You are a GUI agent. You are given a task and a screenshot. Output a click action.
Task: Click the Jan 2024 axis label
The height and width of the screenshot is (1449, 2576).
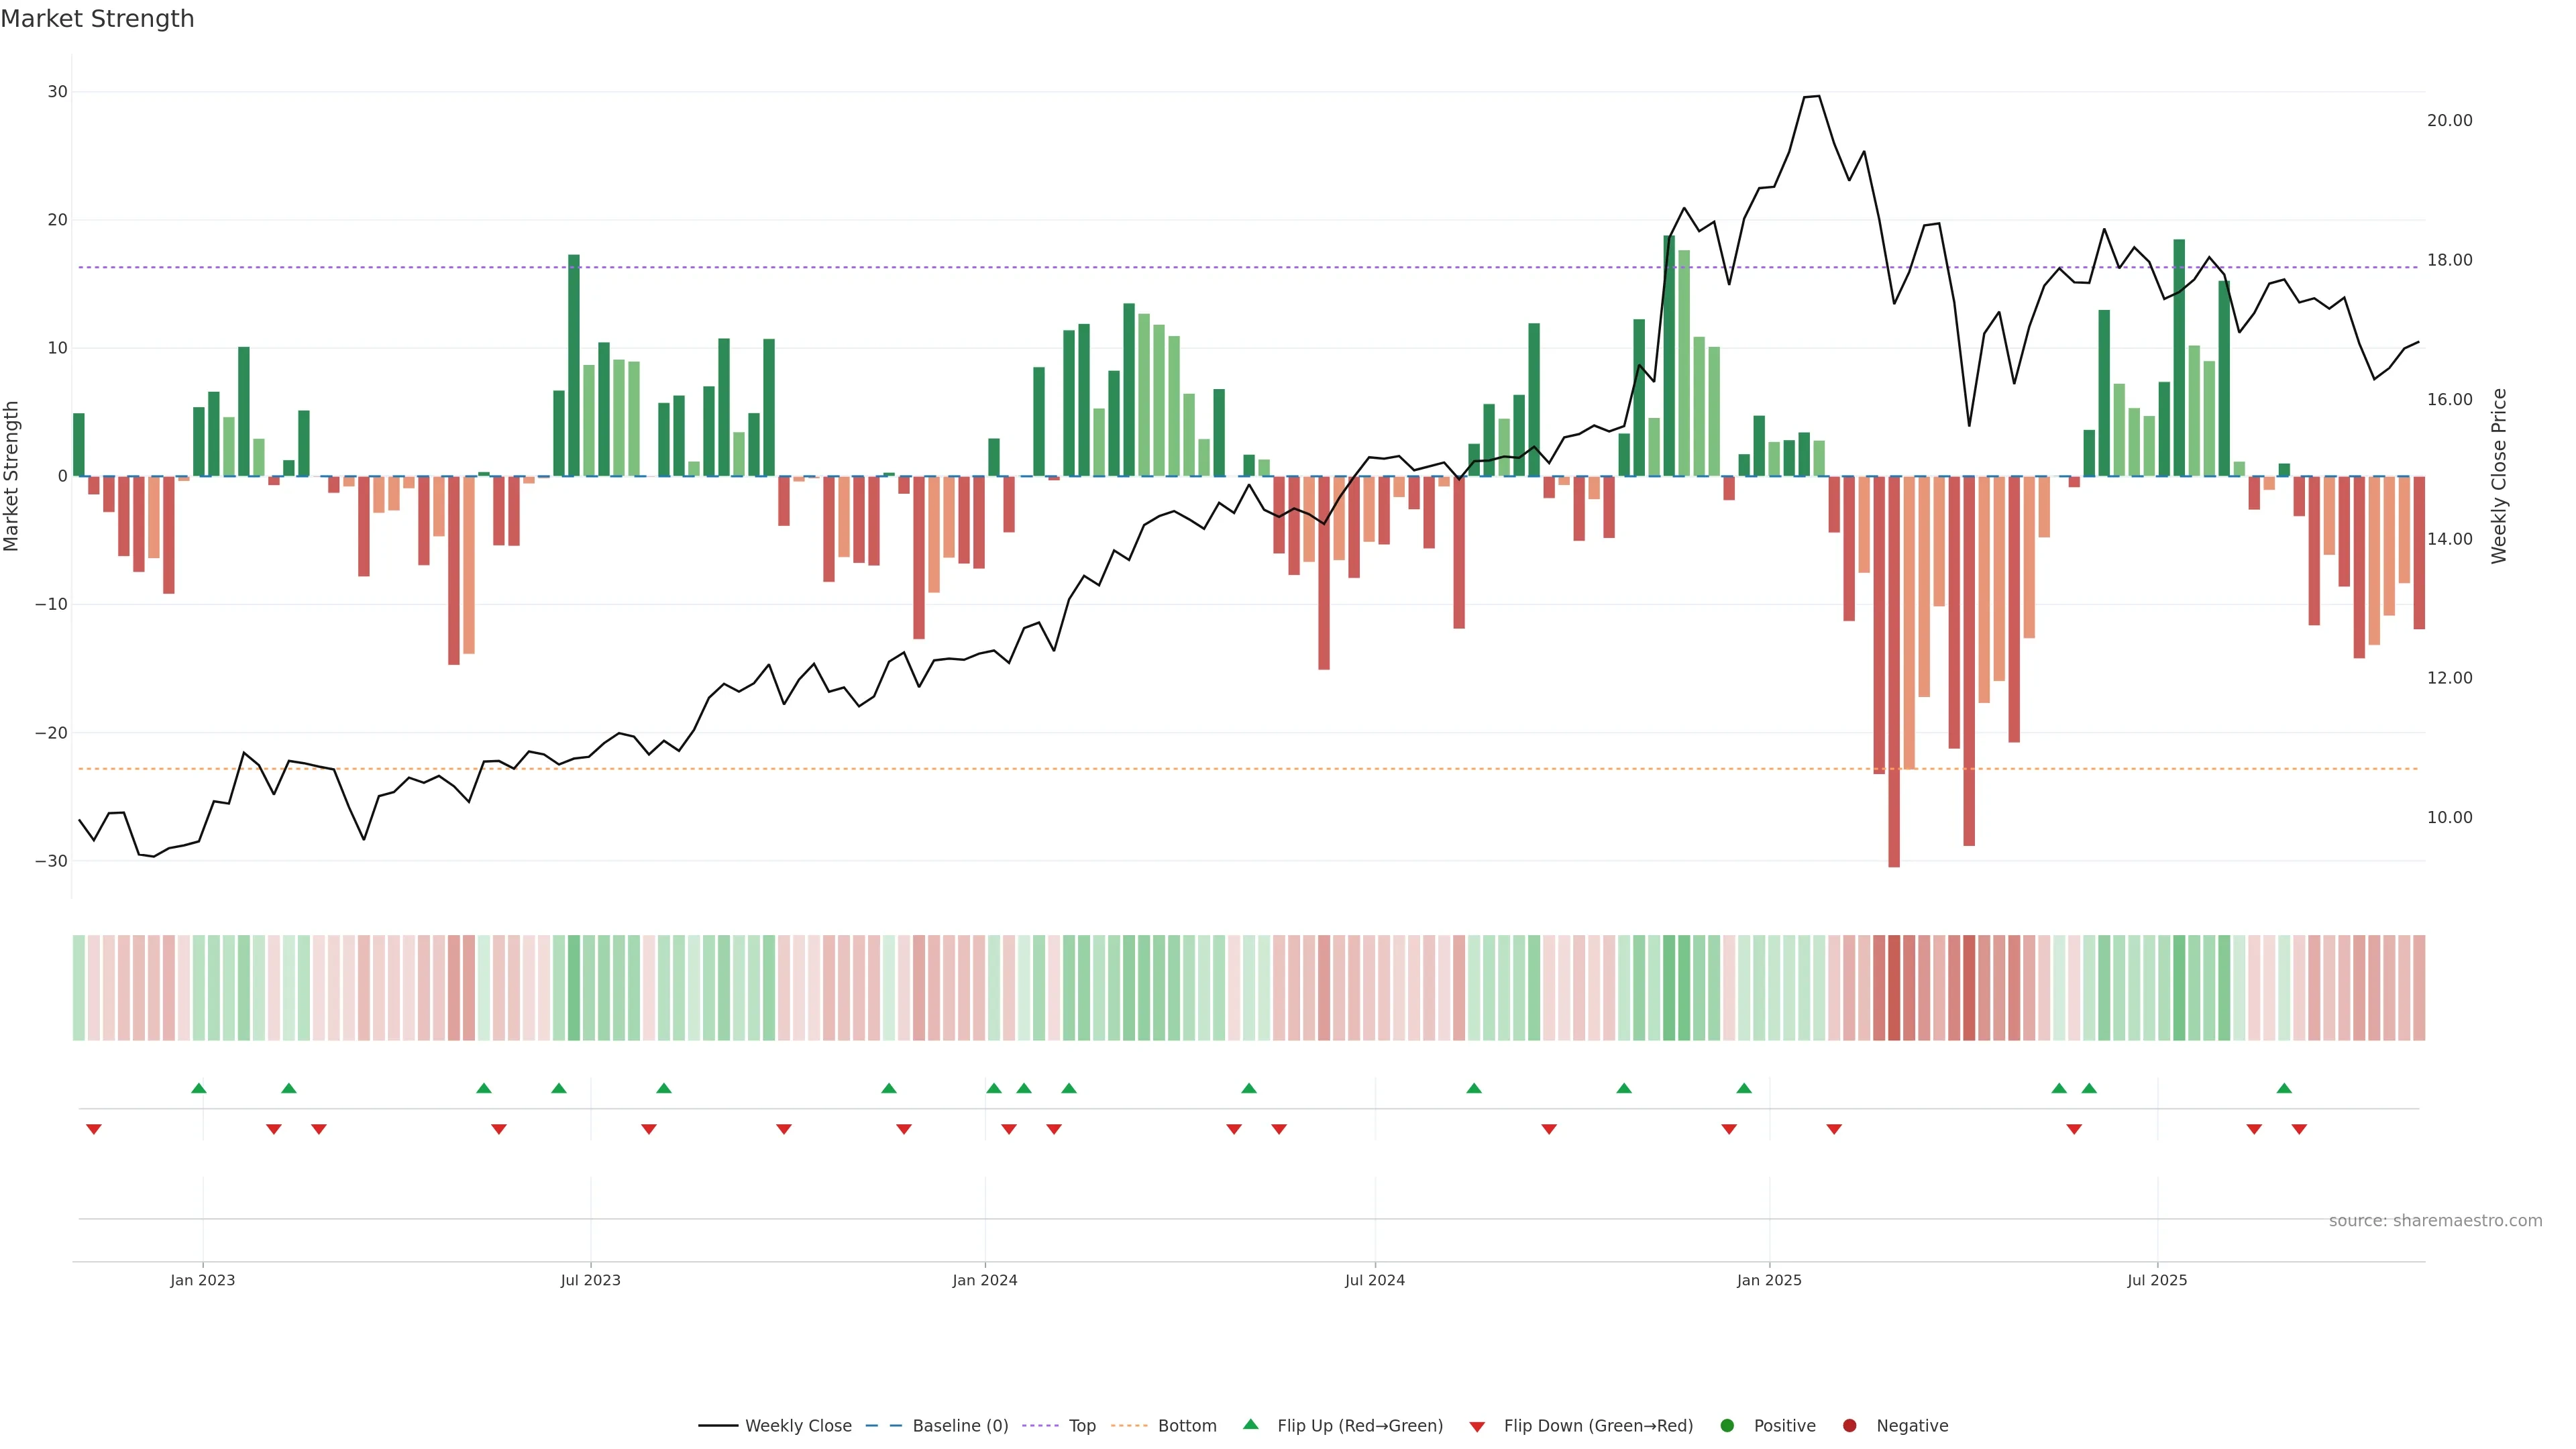click(x=984, y=1280)
